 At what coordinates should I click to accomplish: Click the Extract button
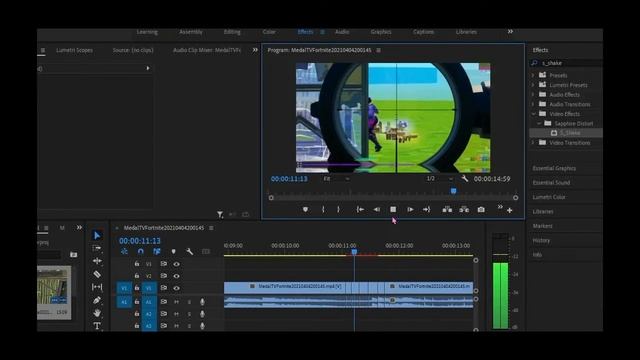tap(464, 209)
